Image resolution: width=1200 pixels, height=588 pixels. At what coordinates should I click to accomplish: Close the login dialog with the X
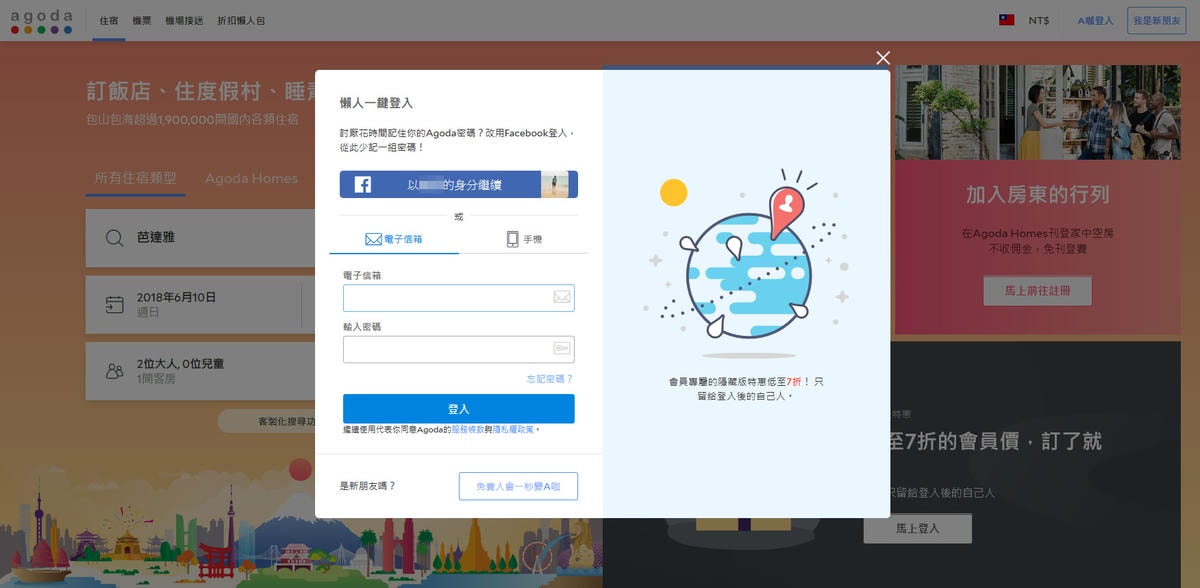882,58
